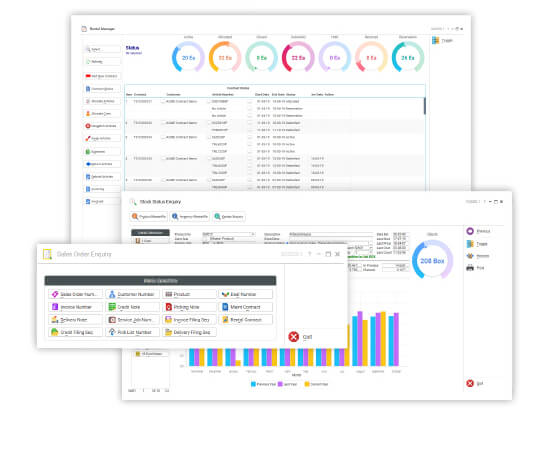Click the Description field in Stock Status Enquiry
Viewport: 555px width, 465px height.
331,234
